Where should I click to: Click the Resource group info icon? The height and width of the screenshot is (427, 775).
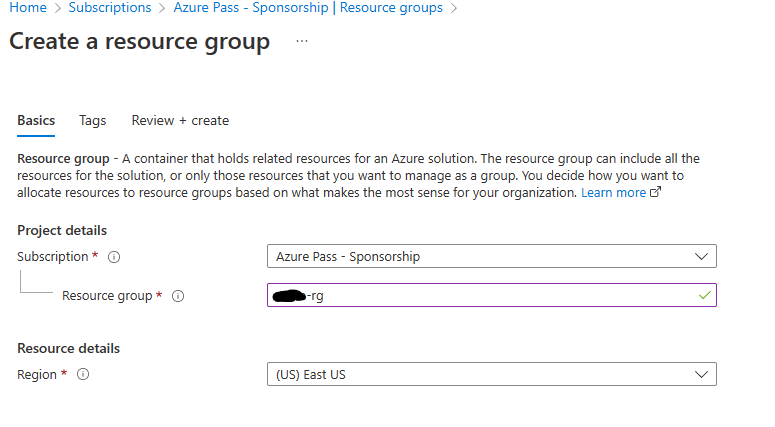179,296
